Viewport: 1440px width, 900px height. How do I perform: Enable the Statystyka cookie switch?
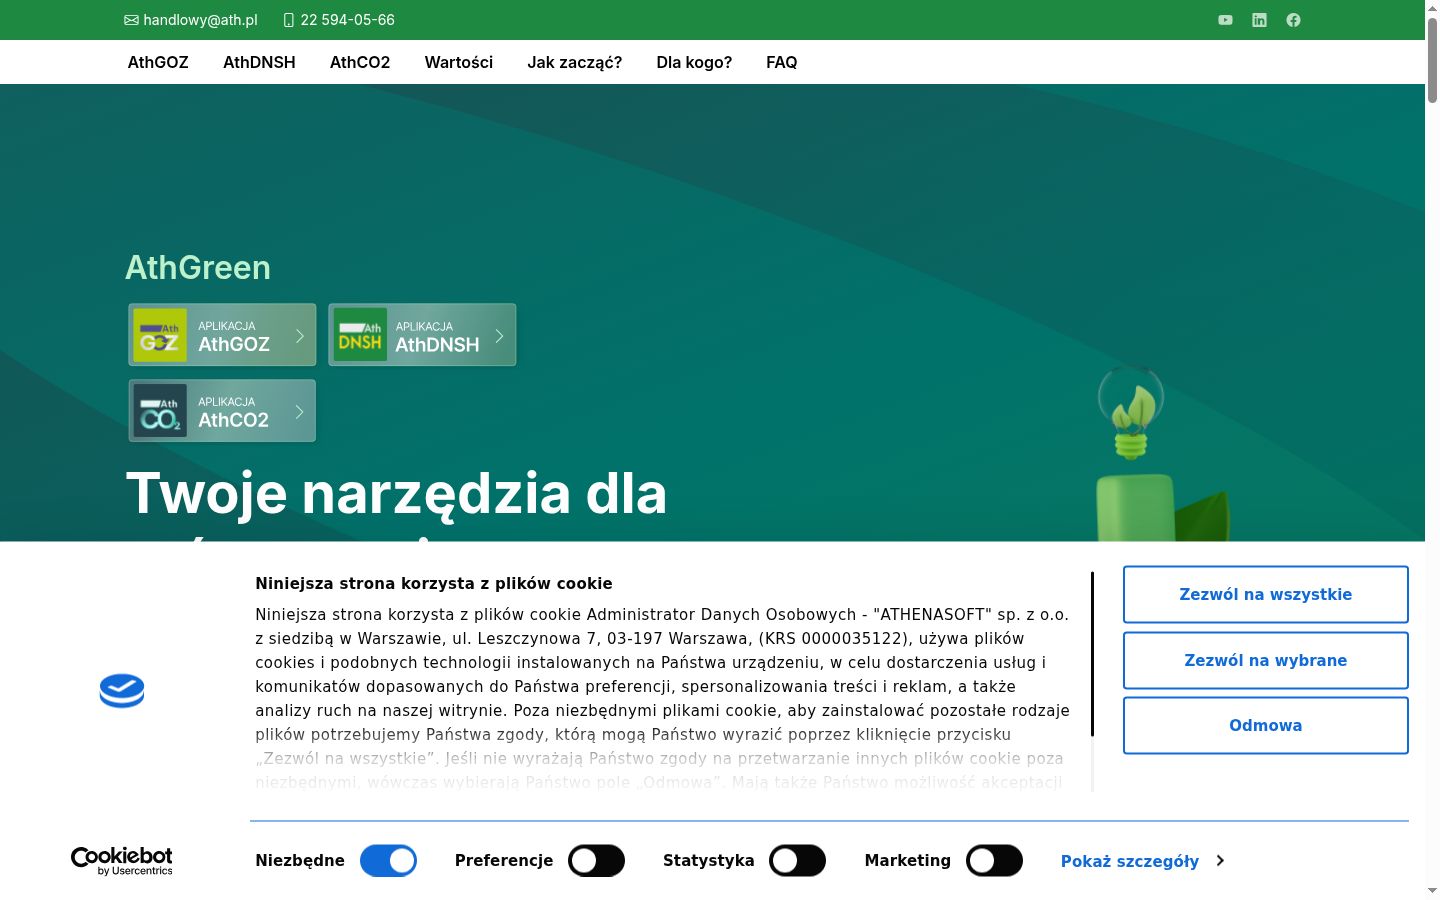[x=797, y=861]
